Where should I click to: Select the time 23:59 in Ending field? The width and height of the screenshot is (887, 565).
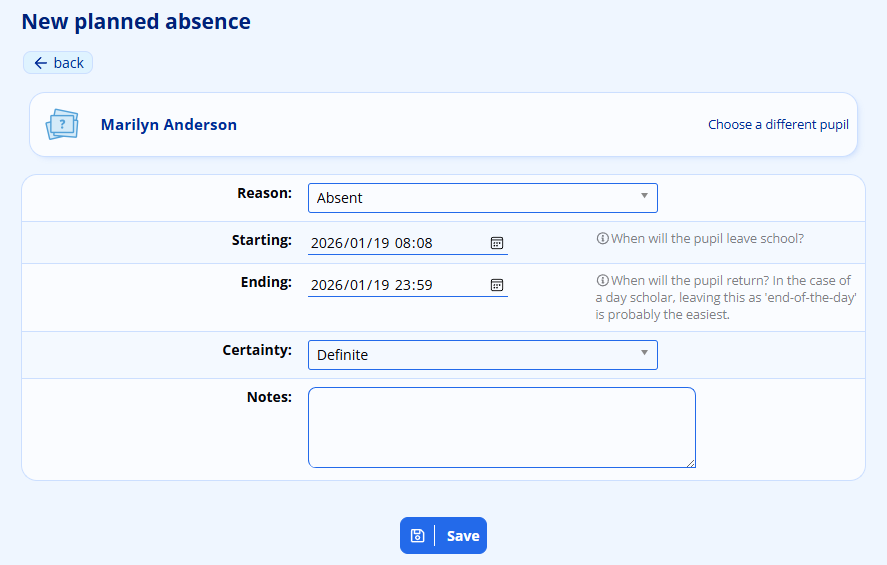point(413,285)
